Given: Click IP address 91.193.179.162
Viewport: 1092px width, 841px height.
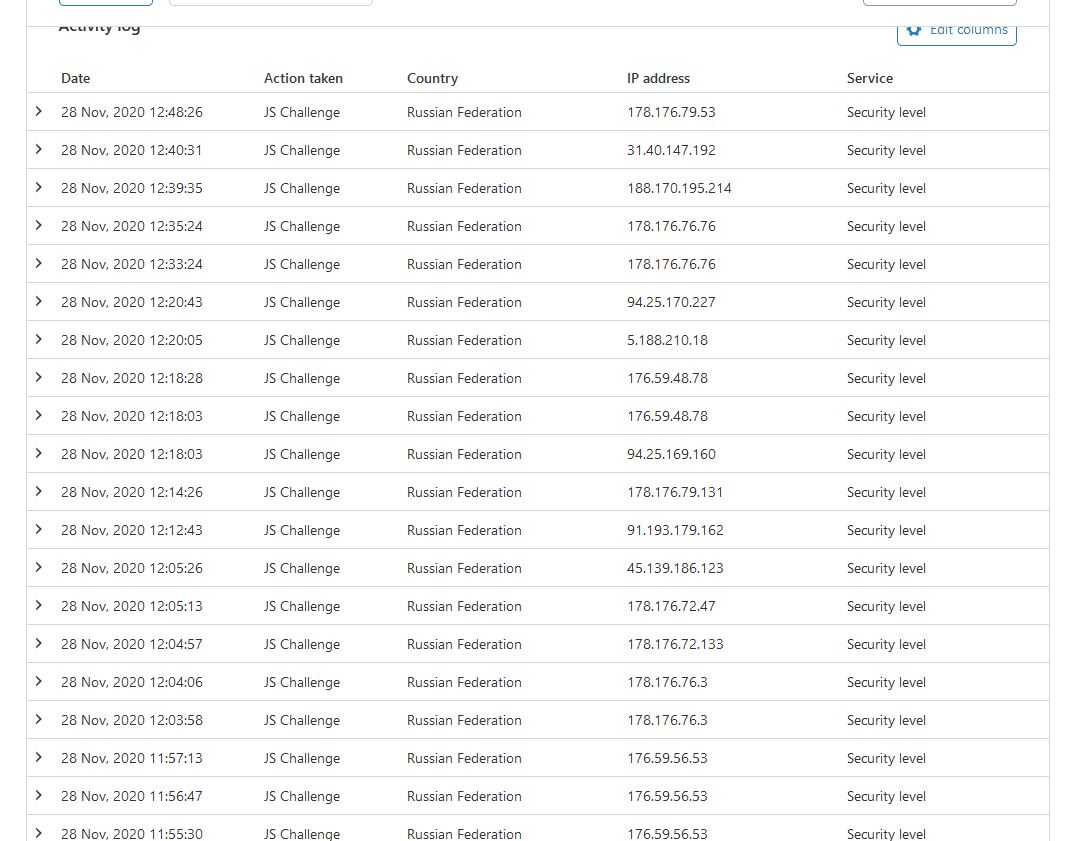Looking at the screenshot, I should pyautogui.click(x=675, y=530).
